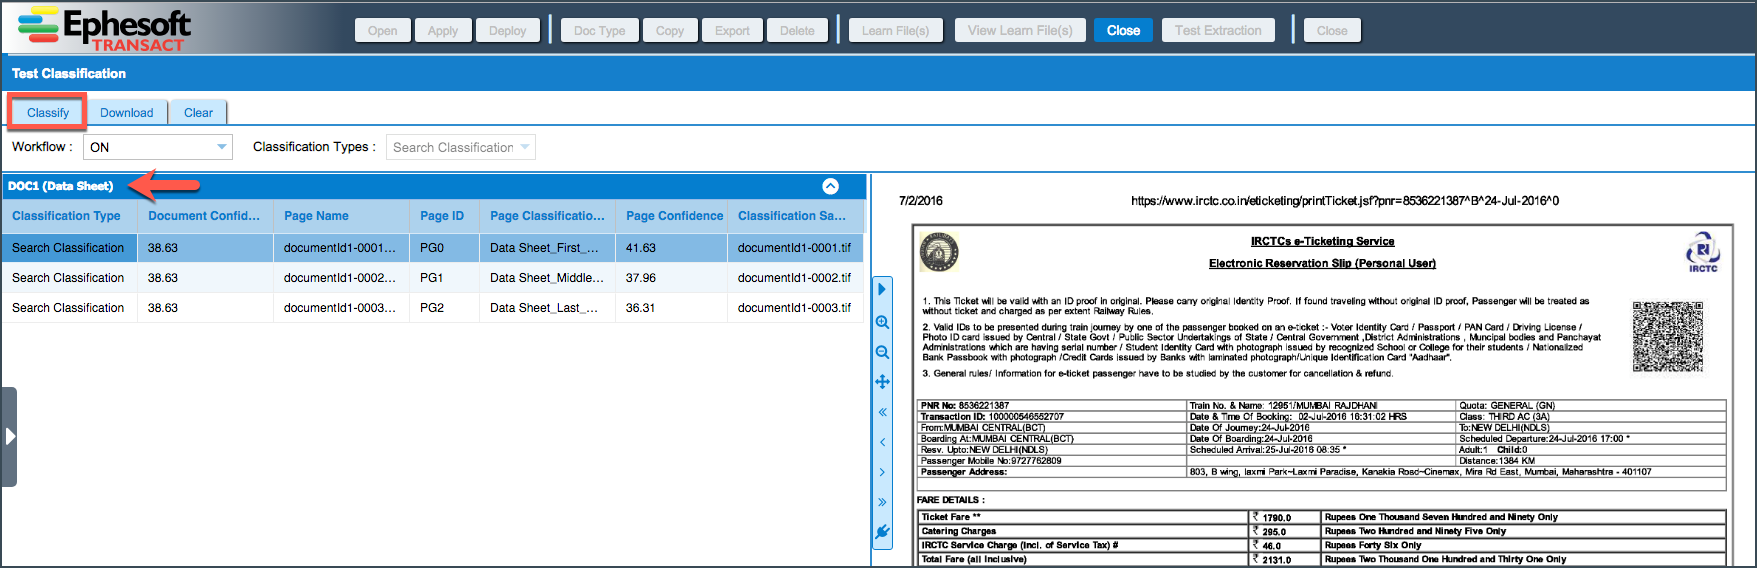The image size is (1757, 568).
Task: Jump to last page with double-right arrows
Action: tap(882, 502)
